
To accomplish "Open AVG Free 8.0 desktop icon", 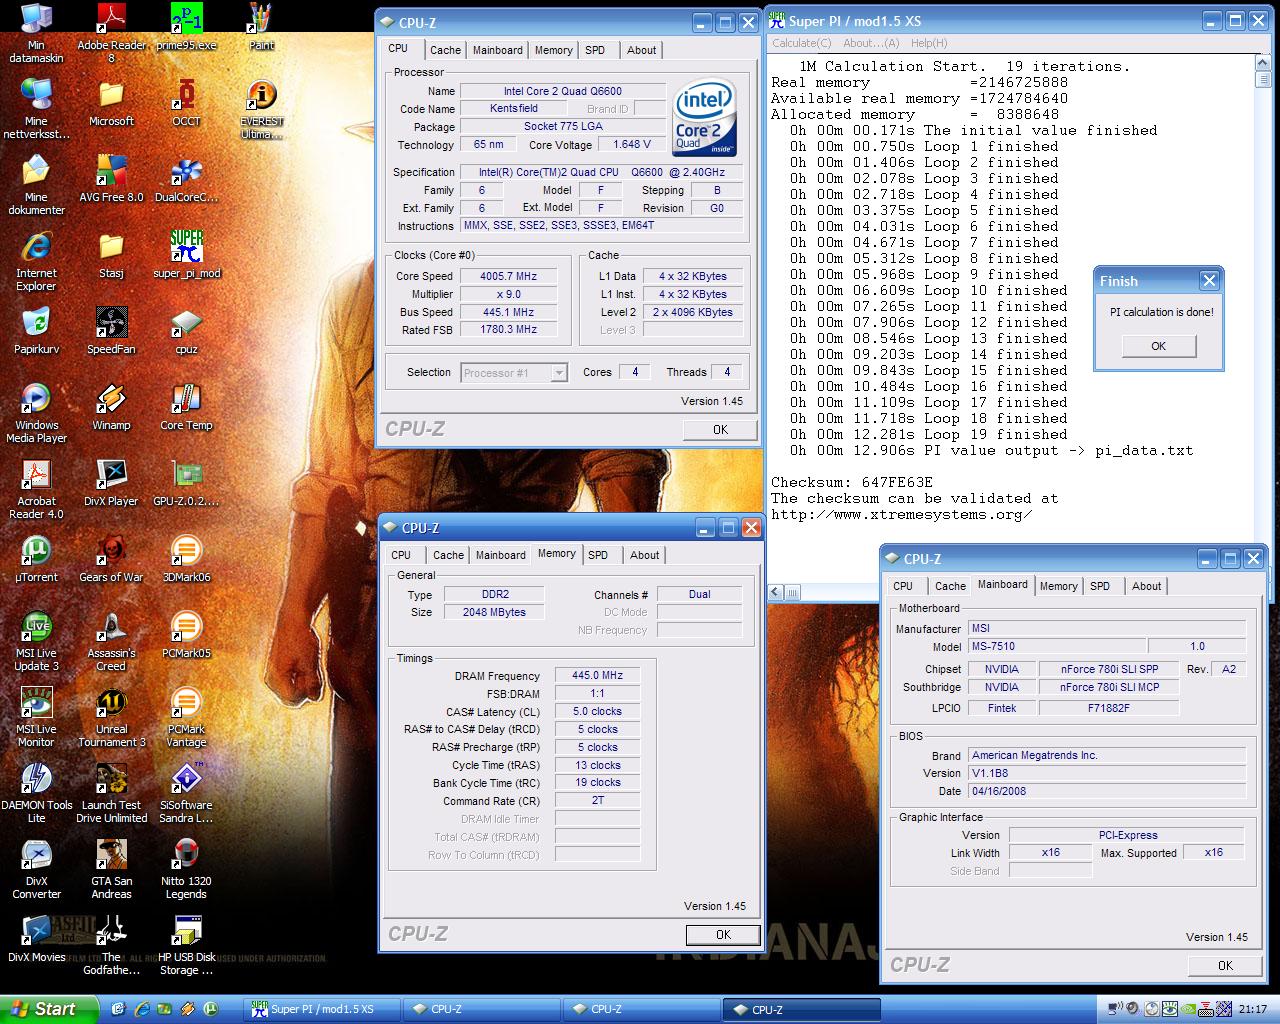I will tap(111, 179).
